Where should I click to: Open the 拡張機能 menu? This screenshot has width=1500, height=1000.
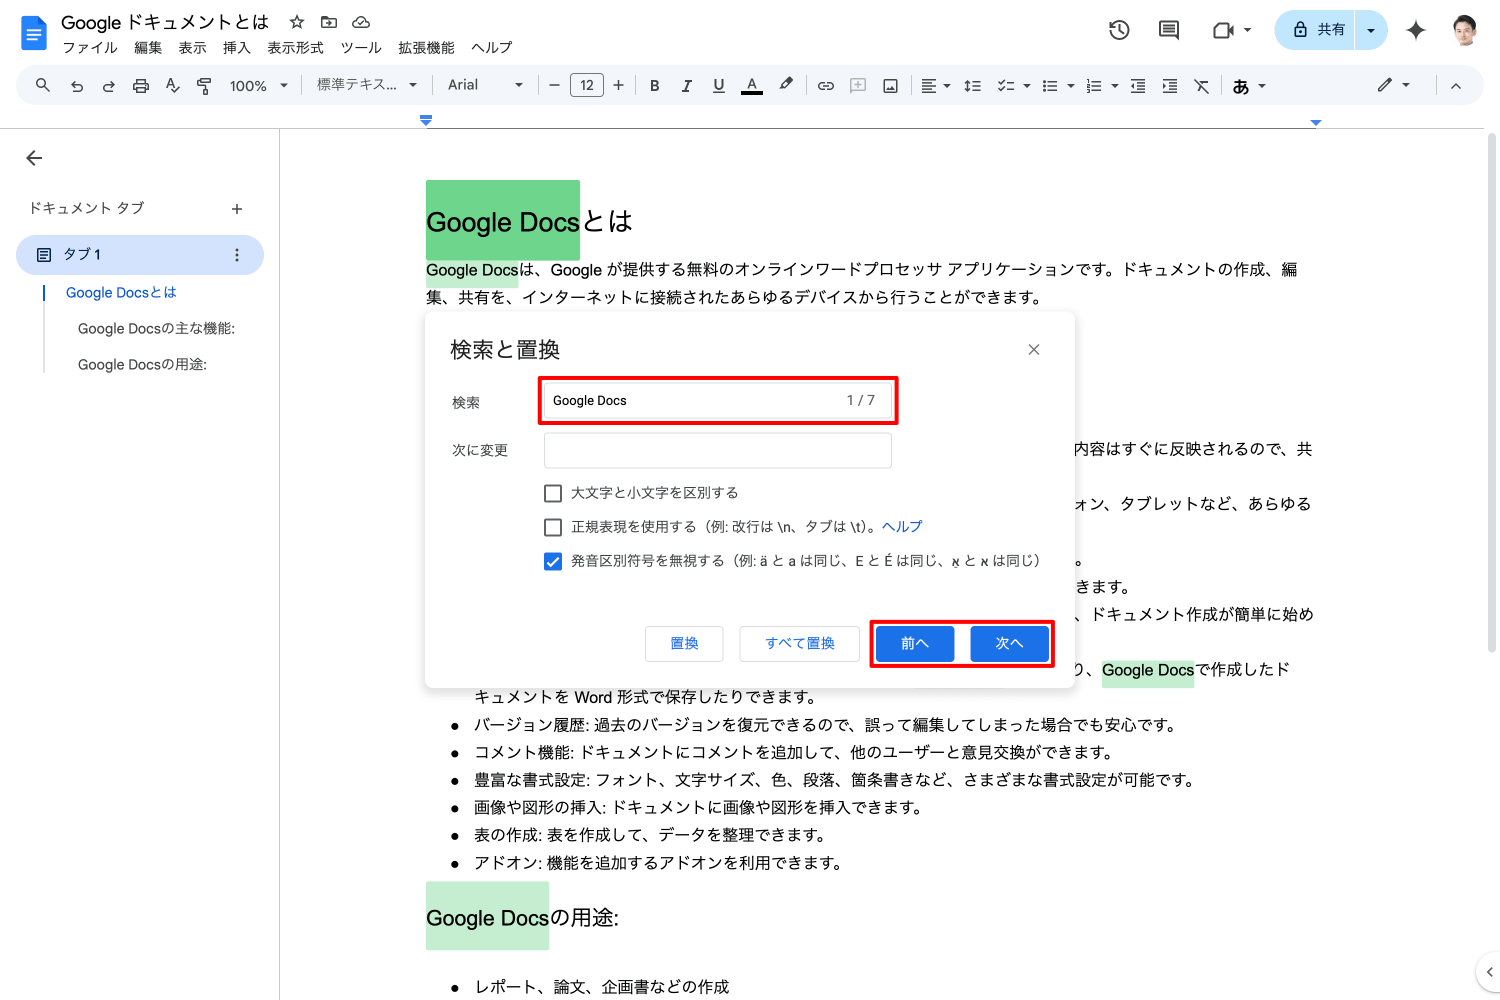(x=426, y=48)
